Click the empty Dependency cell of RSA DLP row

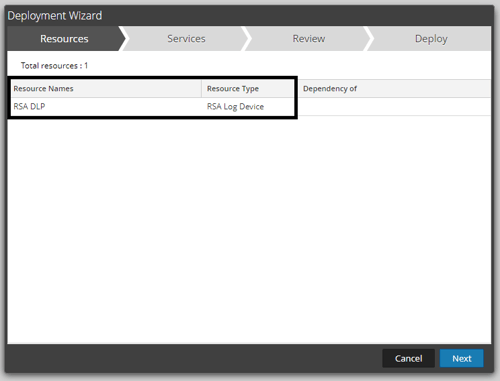[x=395, y=107]
